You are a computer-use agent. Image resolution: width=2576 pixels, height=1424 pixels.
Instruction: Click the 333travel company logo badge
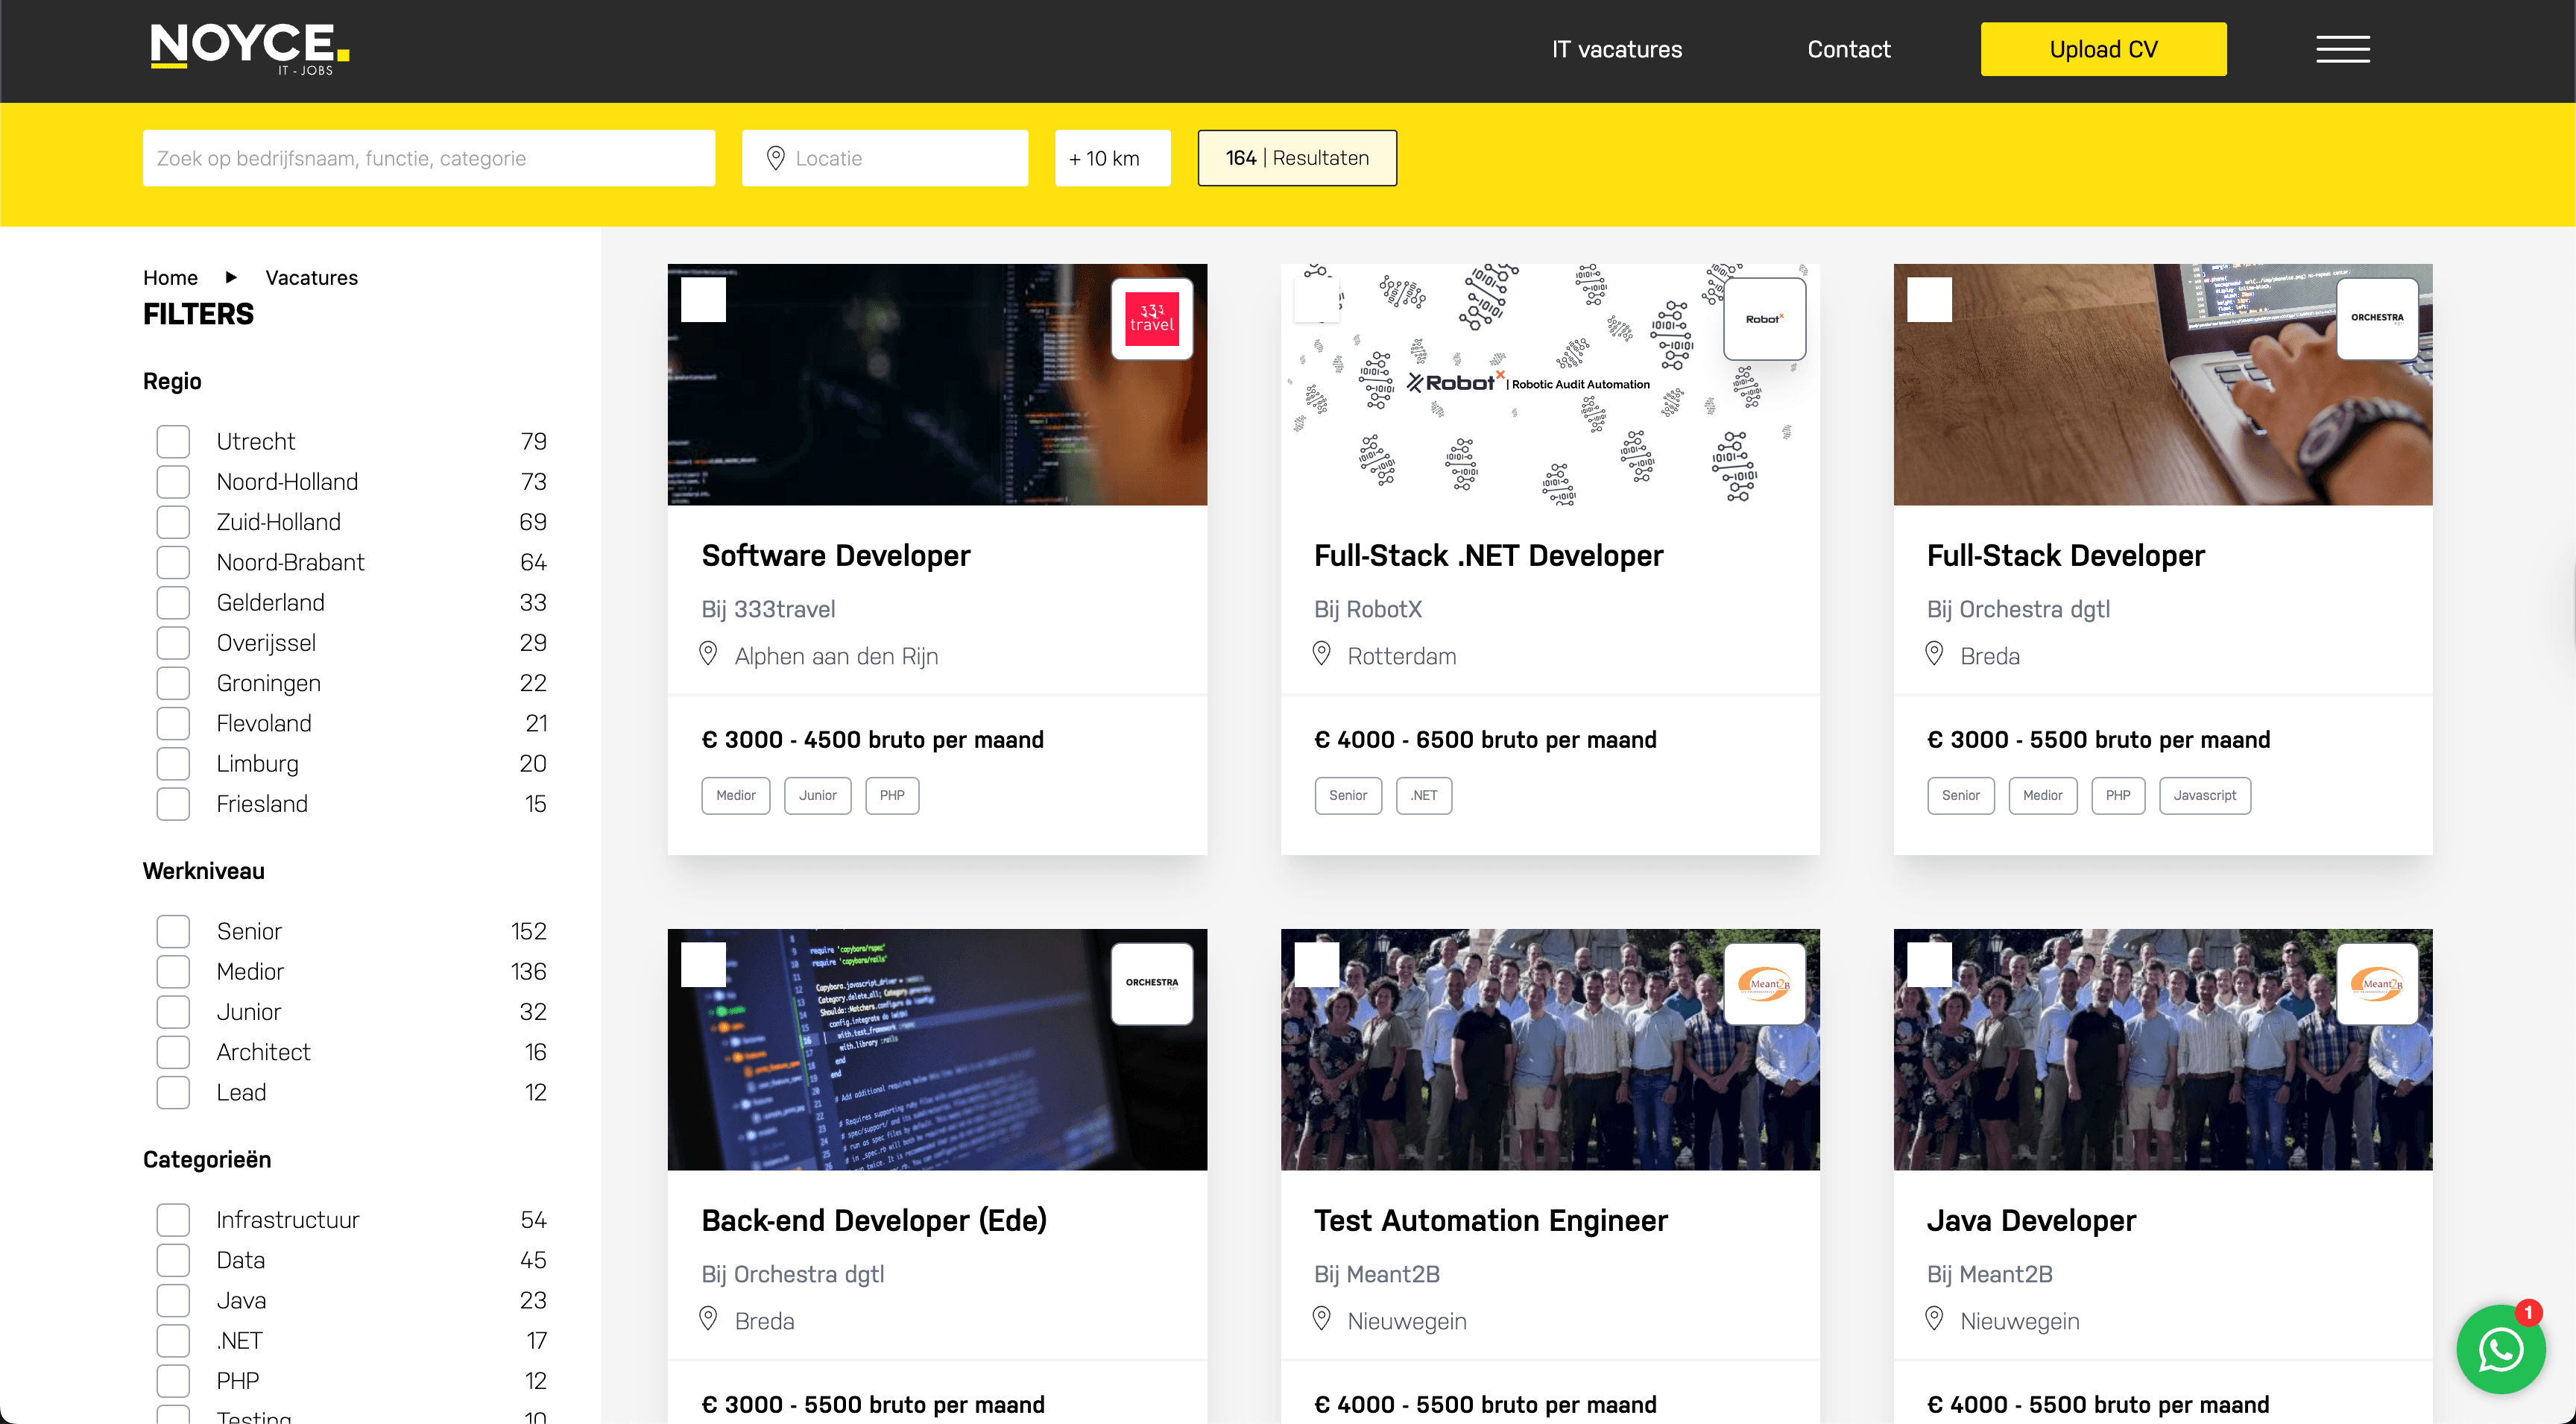pos(1151,319)
